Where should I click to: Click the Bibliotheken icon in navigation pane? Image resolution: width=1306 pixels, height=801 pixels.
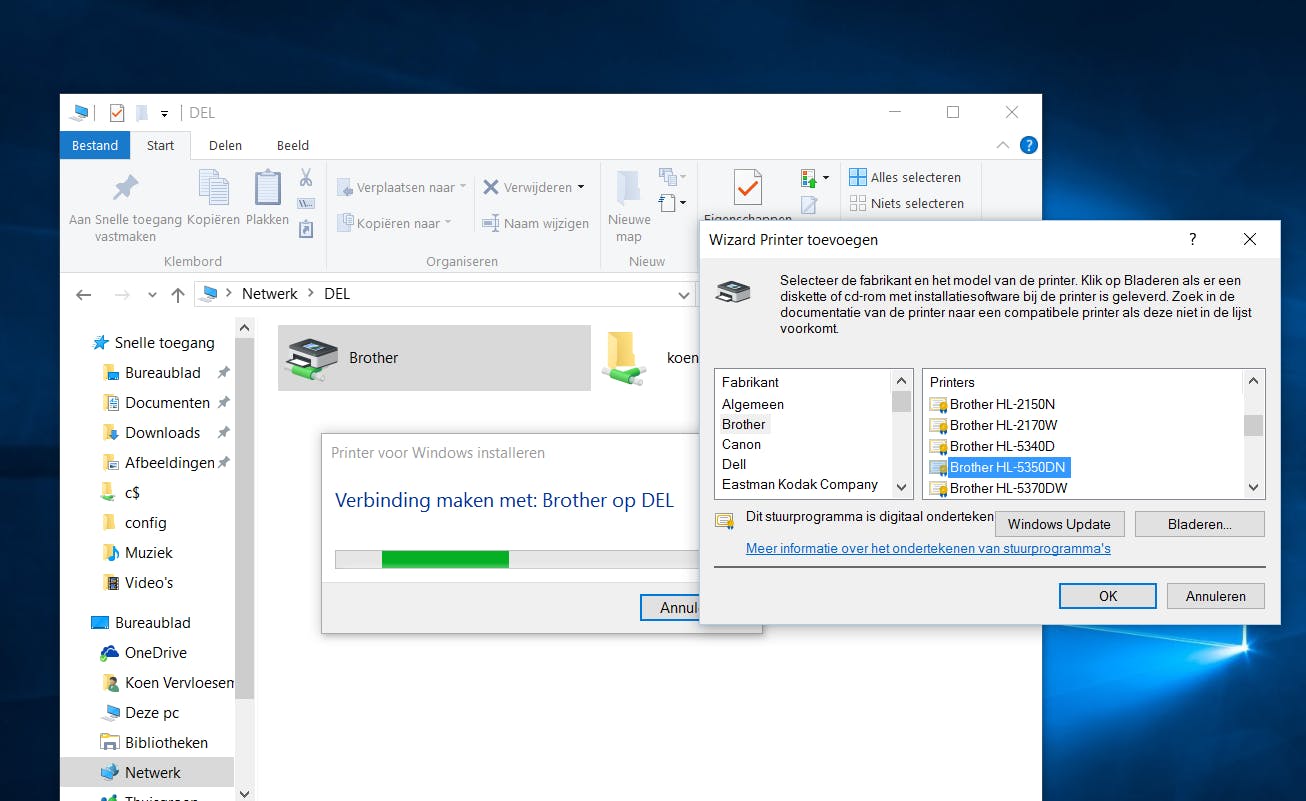(109, 743)
